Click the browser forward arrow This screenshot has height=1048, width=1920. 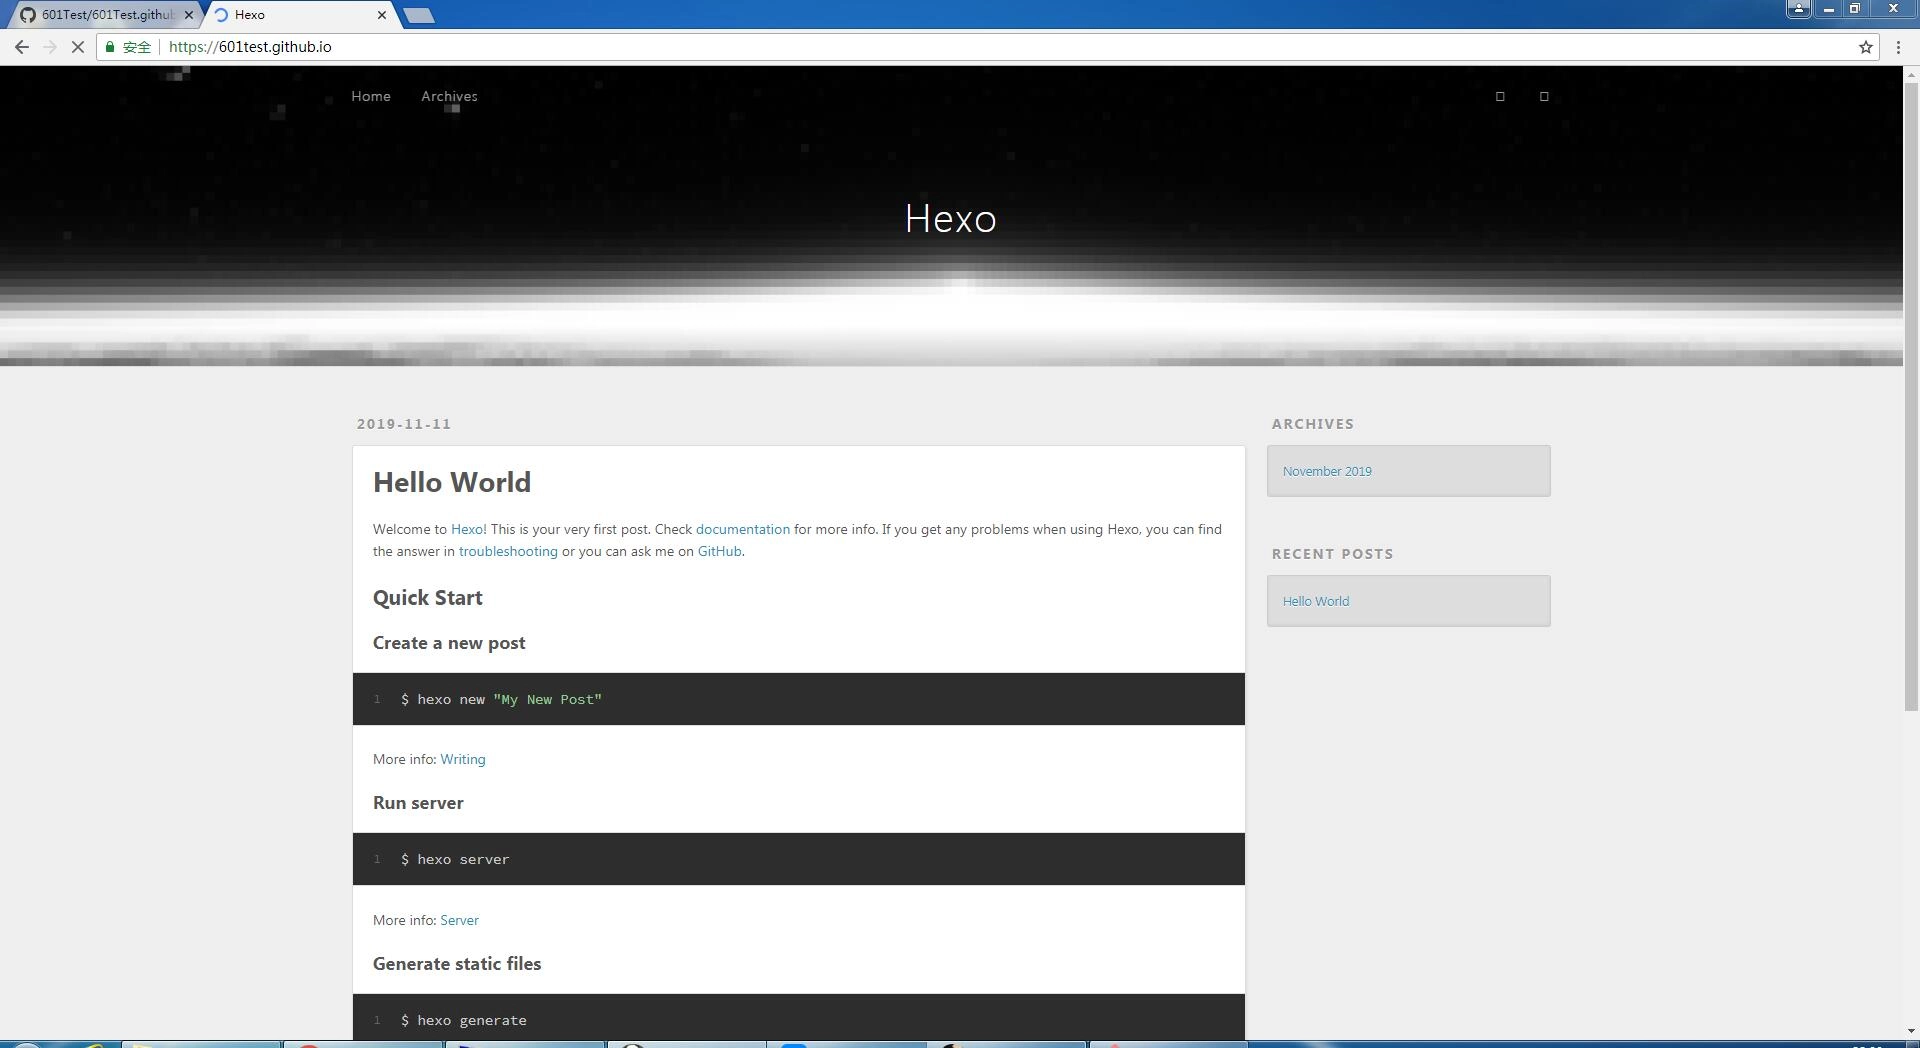[x=50, y=47]
